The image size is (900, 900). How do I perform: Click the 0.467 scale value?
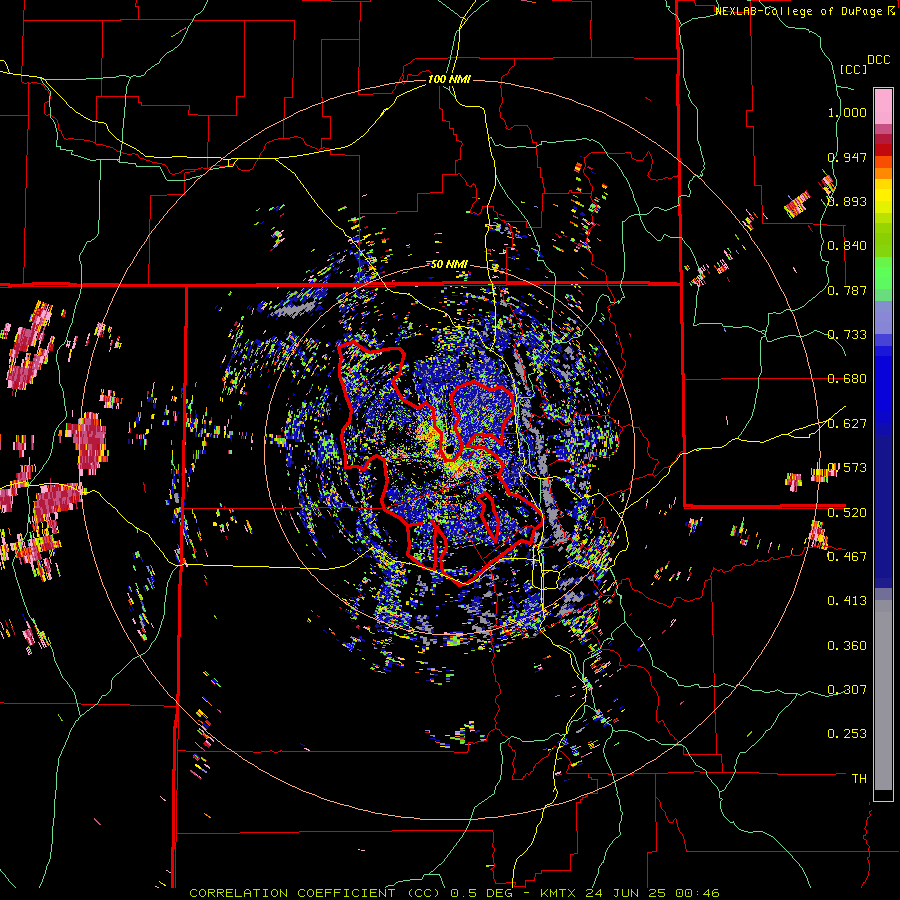point(847,556)
